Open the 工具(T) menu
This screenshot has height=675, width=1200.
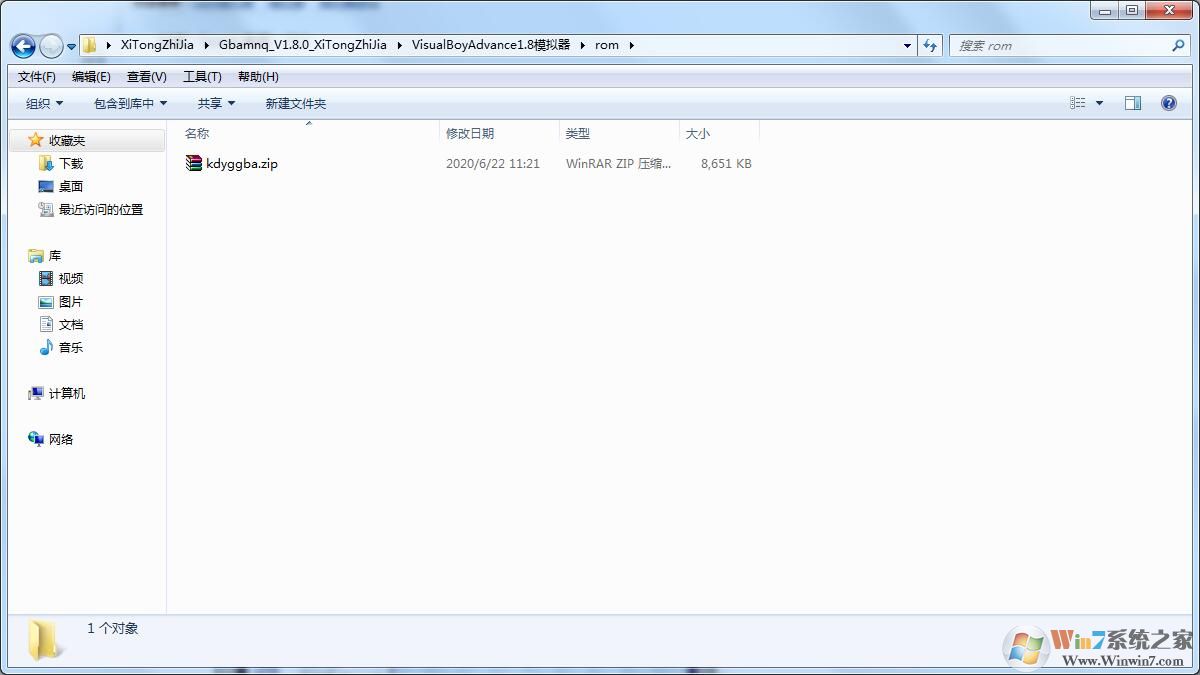tap(202, 77)
